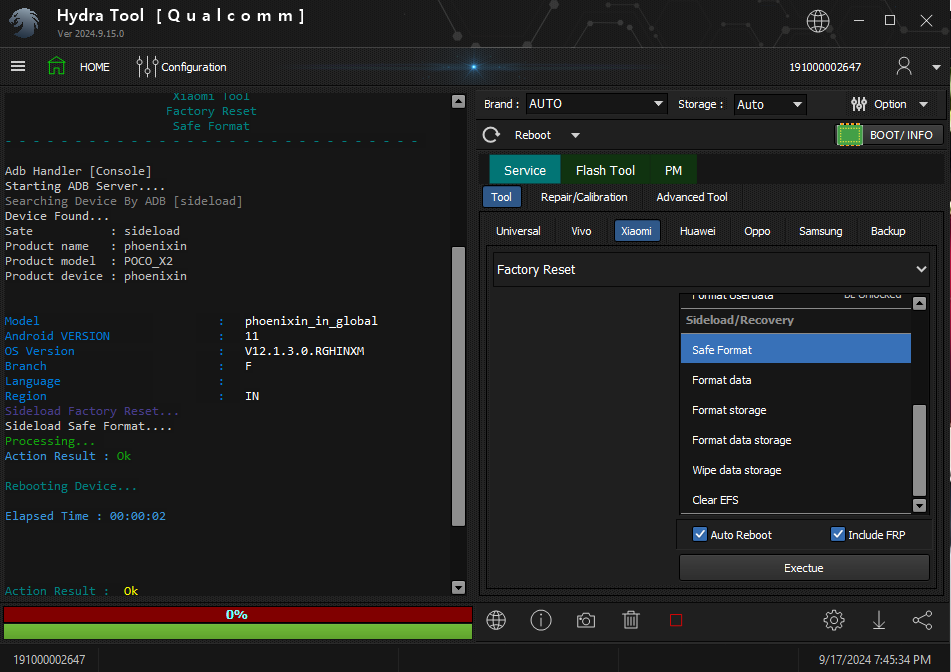
Task: Switch to the Flash Tool tab
Action: point(605,170)
